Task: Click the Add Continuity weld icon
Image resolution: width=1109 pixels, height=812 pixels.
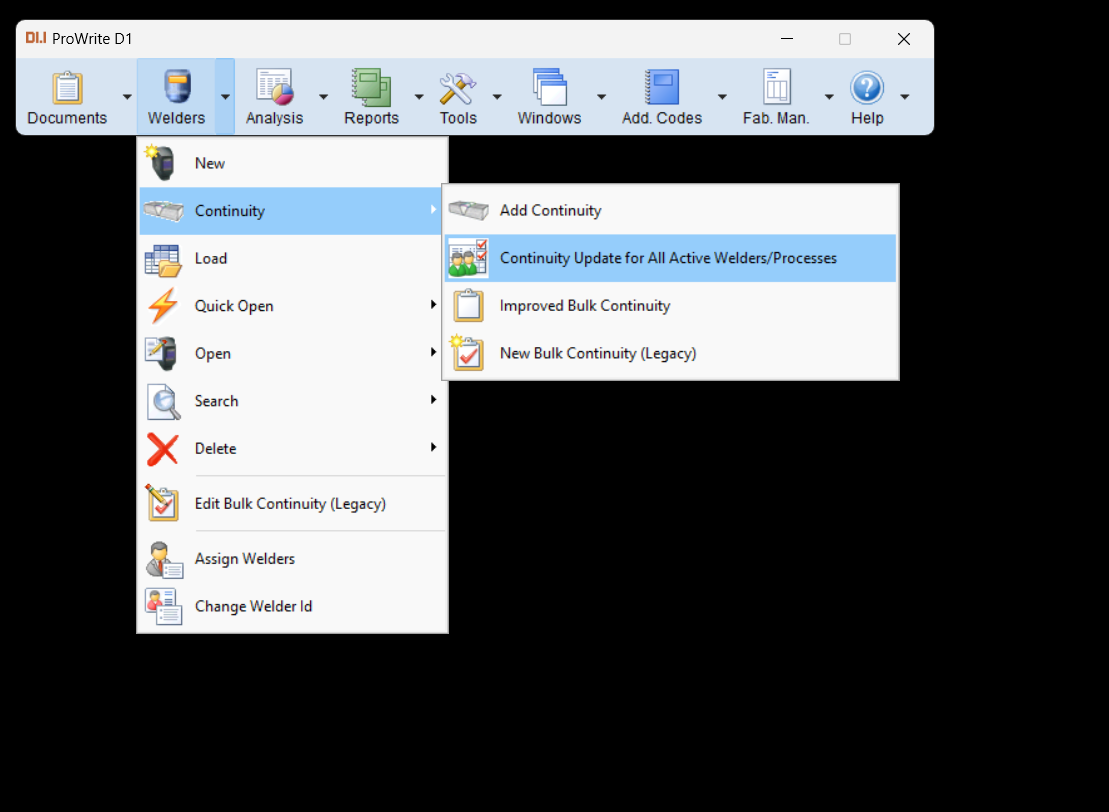Action: click(x=468, y=210)
